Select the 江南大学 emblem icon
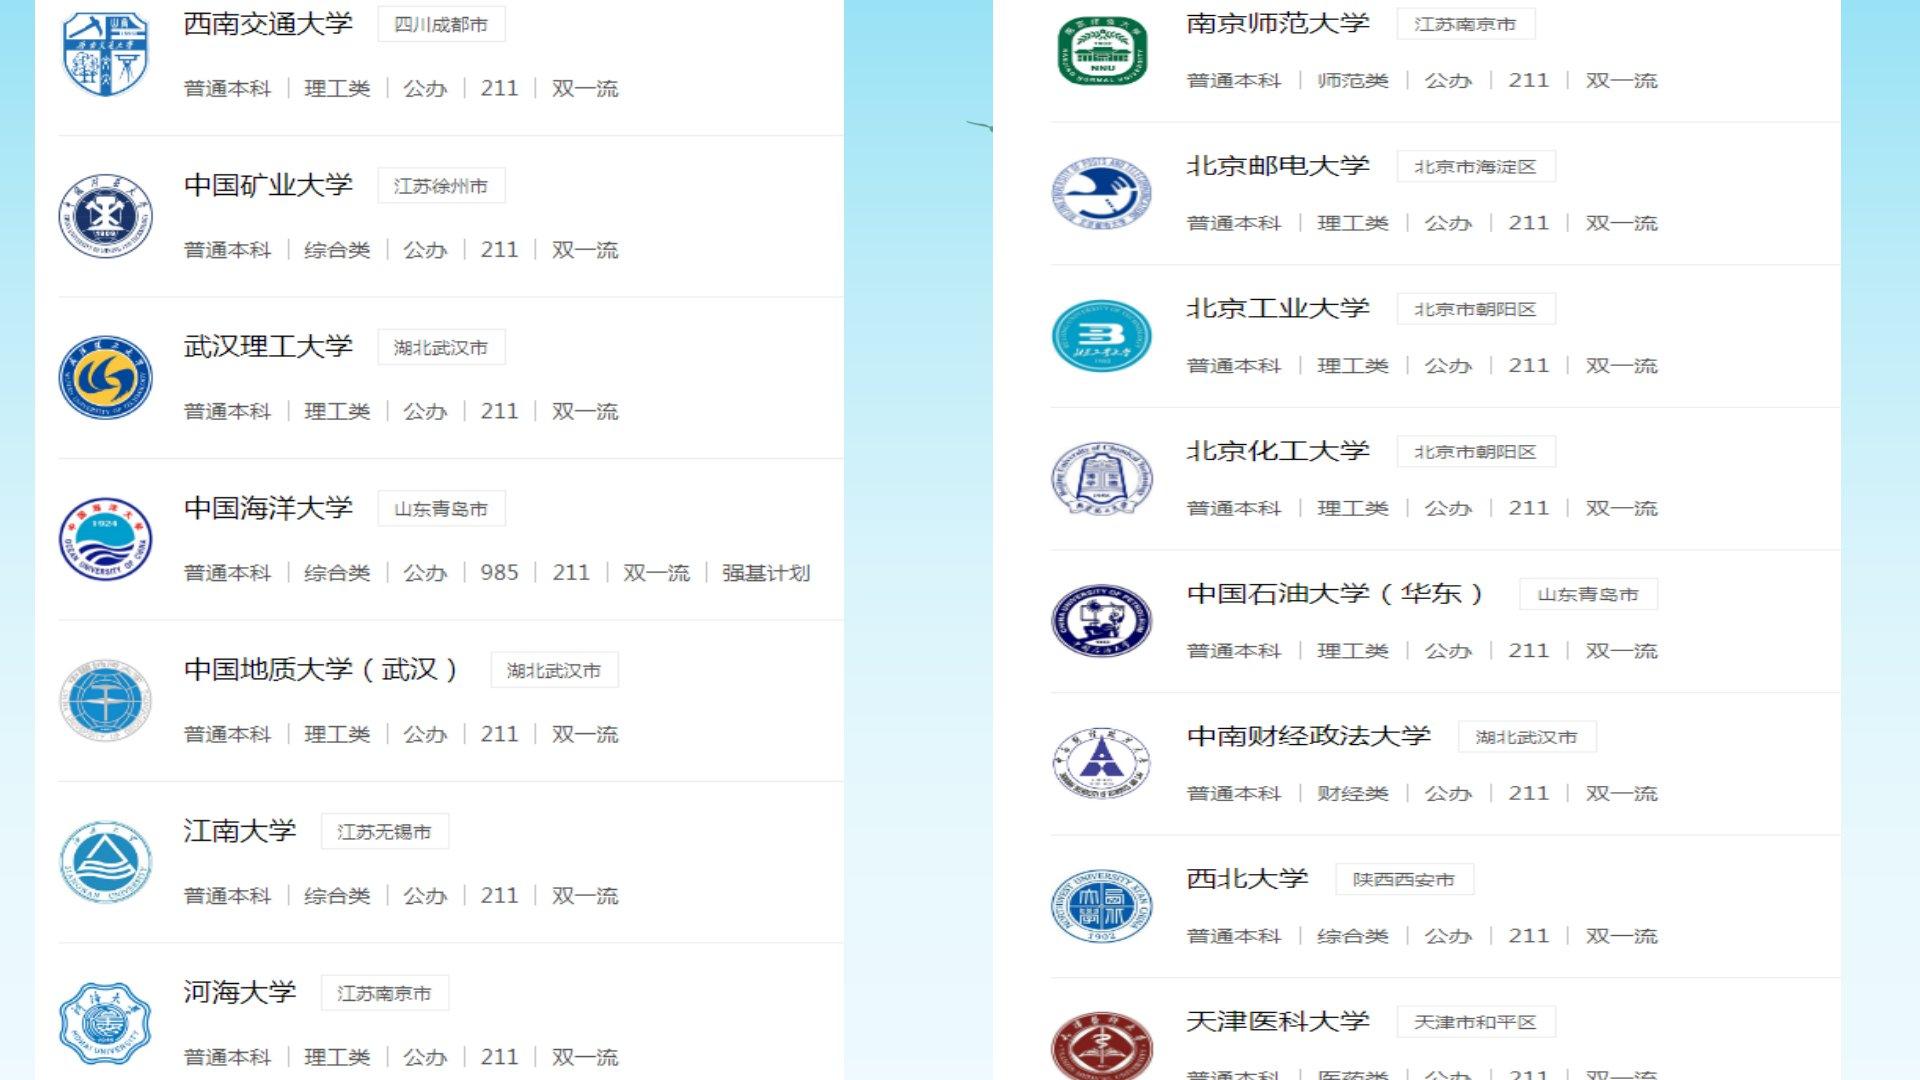 (x=105, y=862)
